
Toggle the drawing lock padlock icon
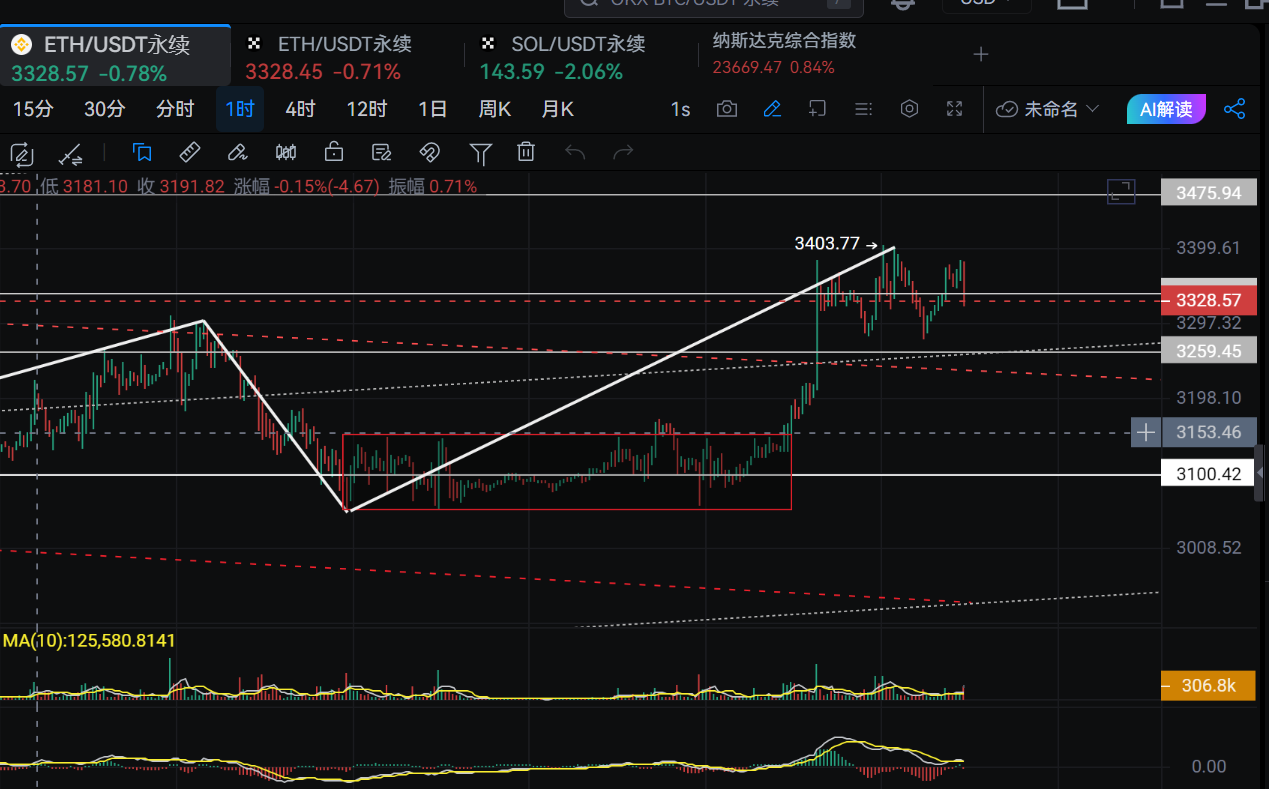coord(334,152)
